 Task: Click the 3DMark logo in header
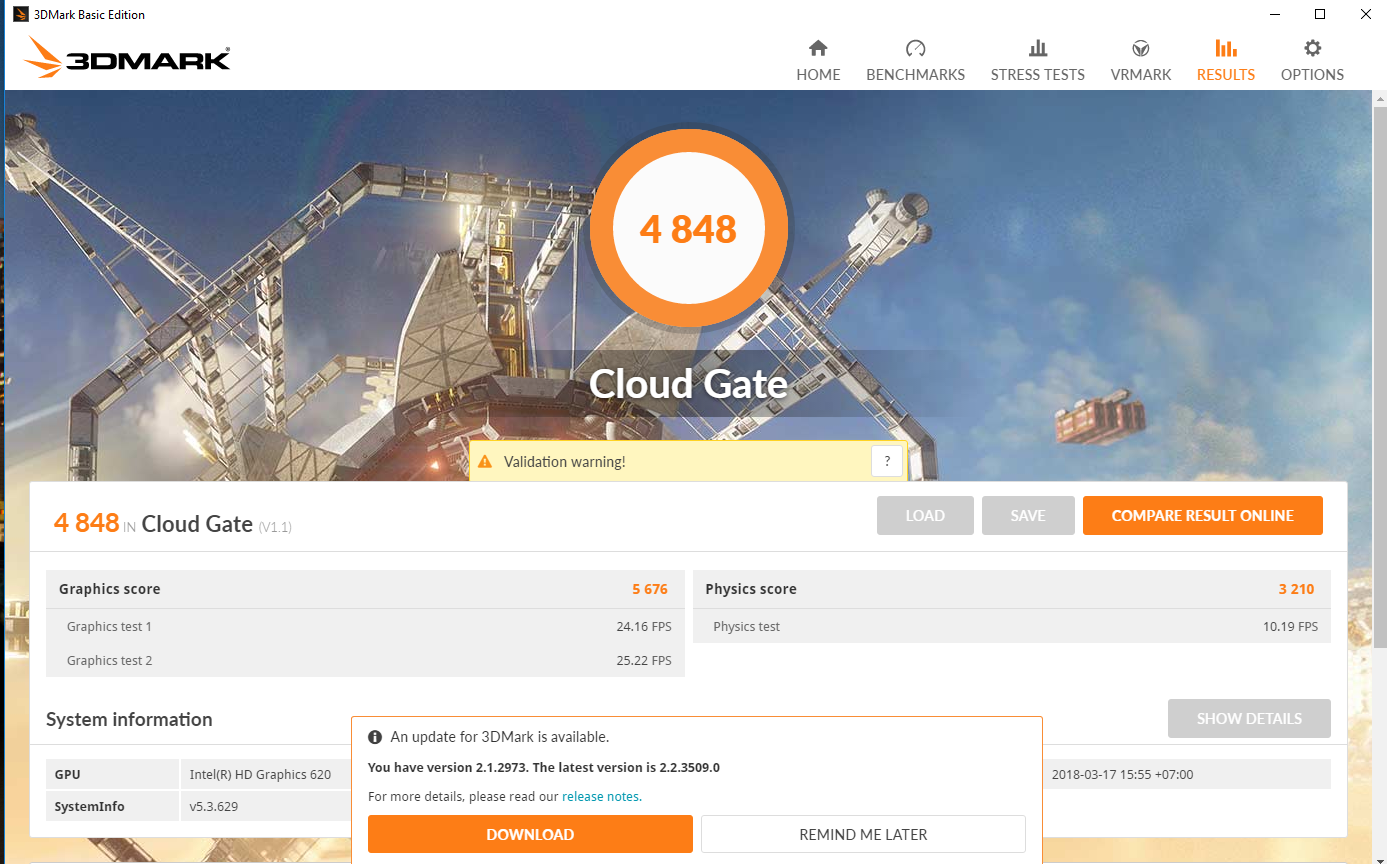[x=127, y=58]
